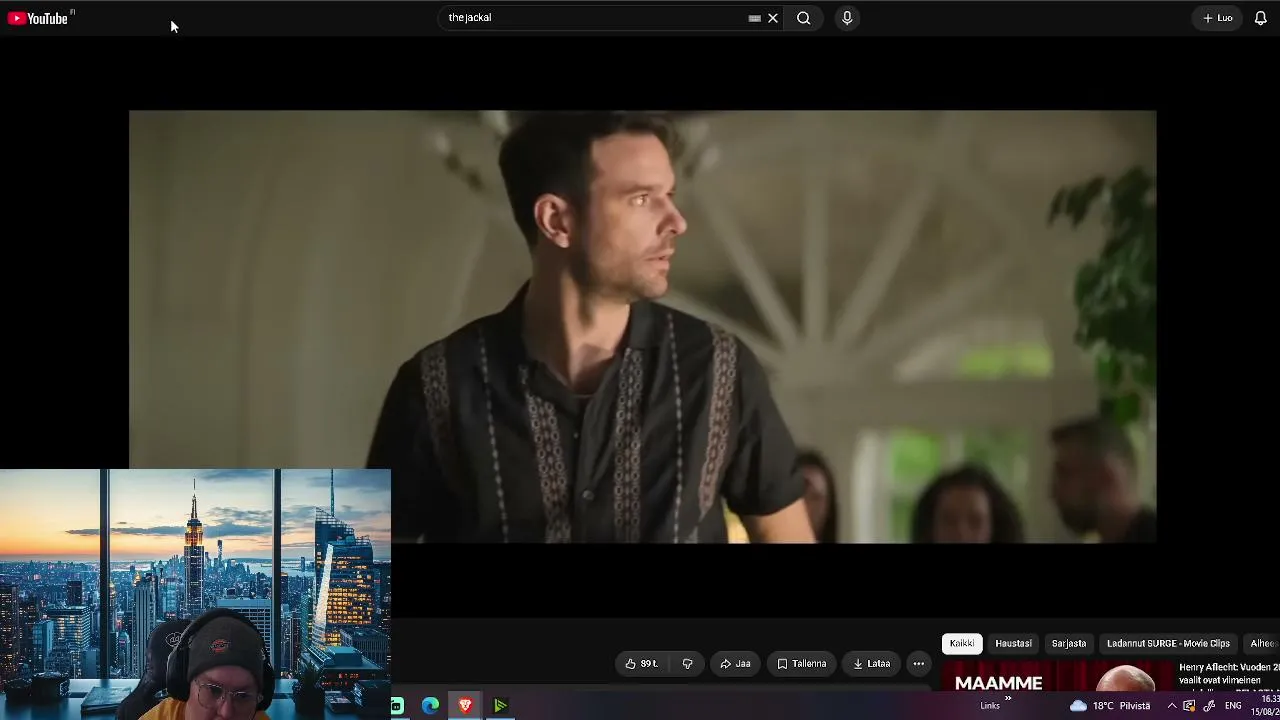Dislike the video with thumbs down
Screen dimensions: 1280x720
pyautogui.click(x=687, y=663)
